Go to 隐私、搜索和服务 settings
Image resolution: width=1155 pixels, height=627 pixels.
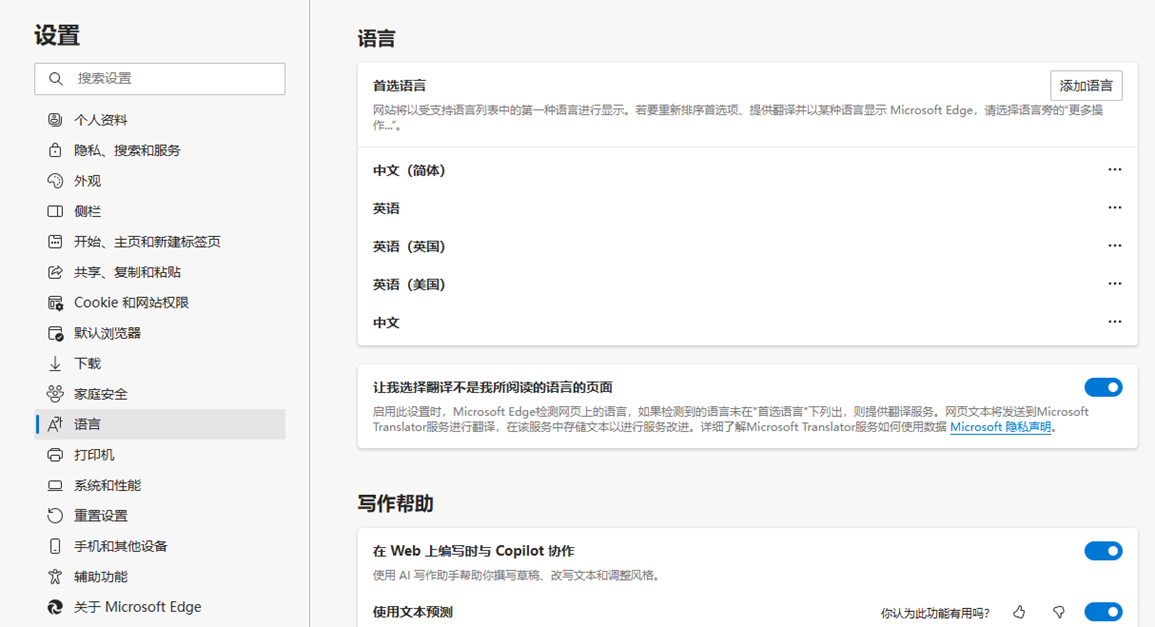160,150
